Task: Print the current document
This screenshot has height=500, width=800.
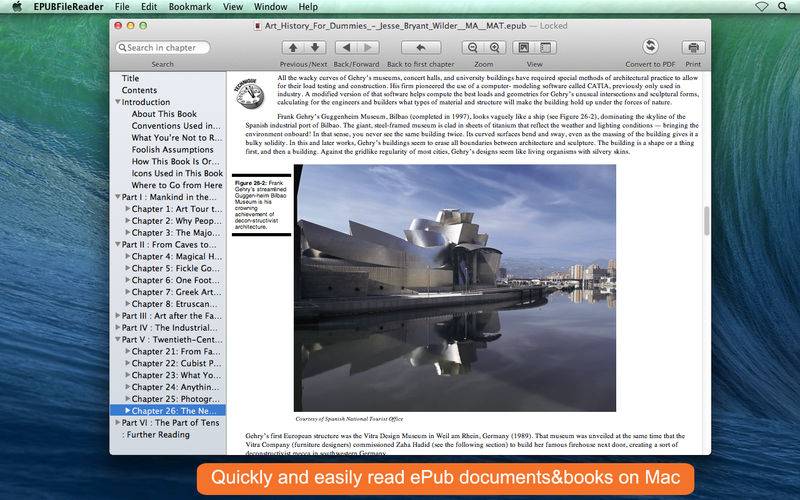Action: [x=693, y=47]
